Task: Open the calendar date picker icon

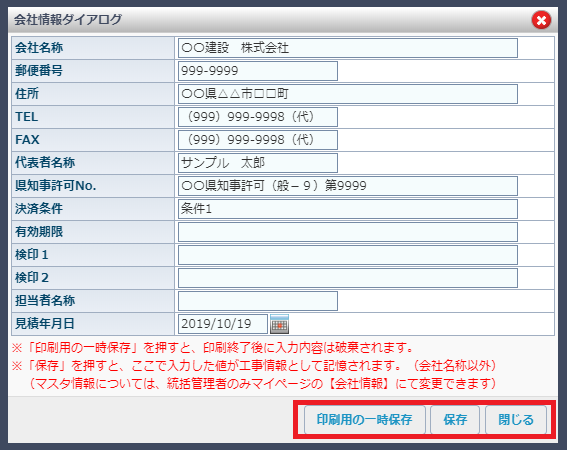Action: point(280,324)
